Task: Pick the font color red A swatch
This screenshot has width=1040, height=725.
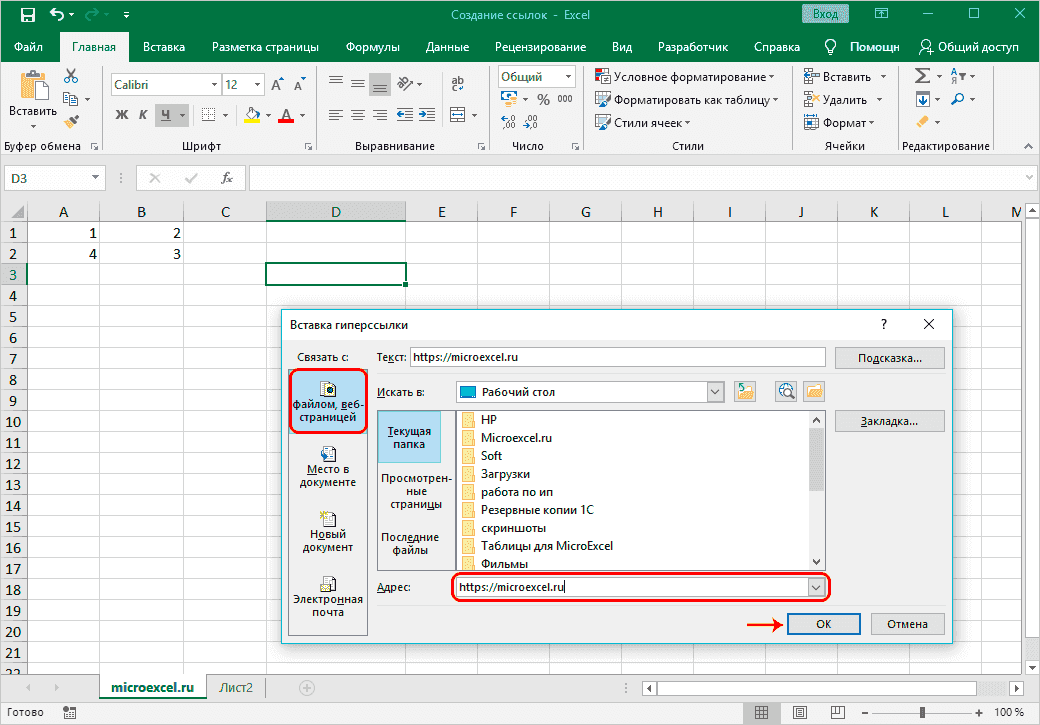Action: 286,114
